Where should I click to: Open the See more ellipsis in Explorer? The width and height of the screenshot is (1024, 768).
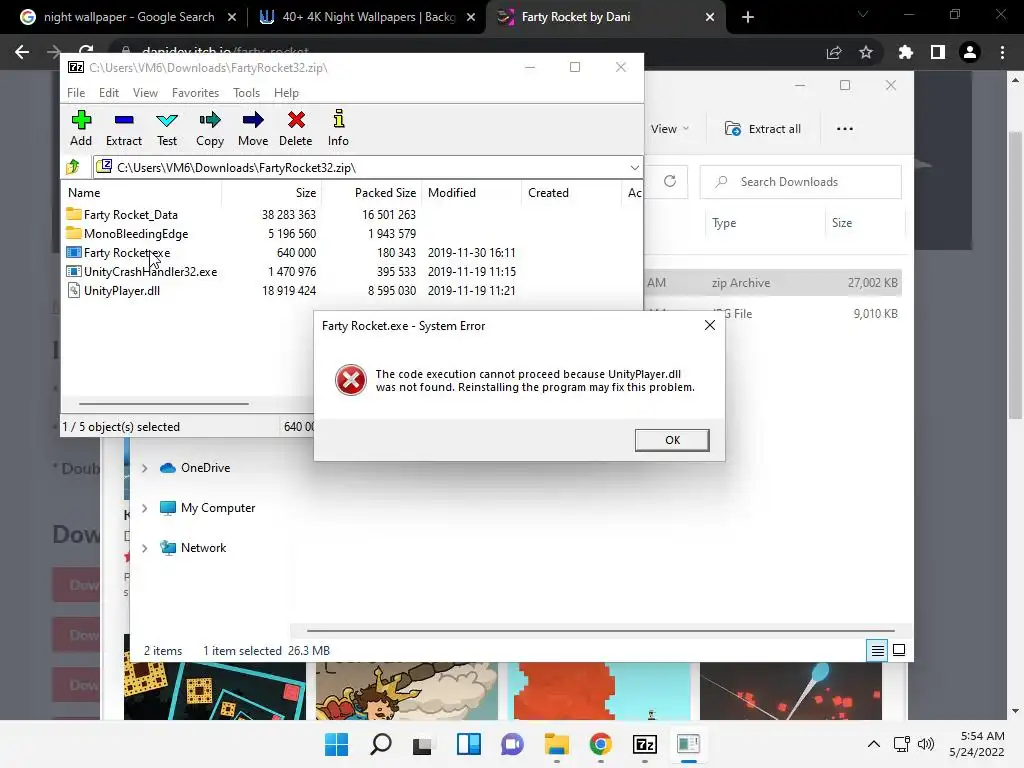click(844, 129)
